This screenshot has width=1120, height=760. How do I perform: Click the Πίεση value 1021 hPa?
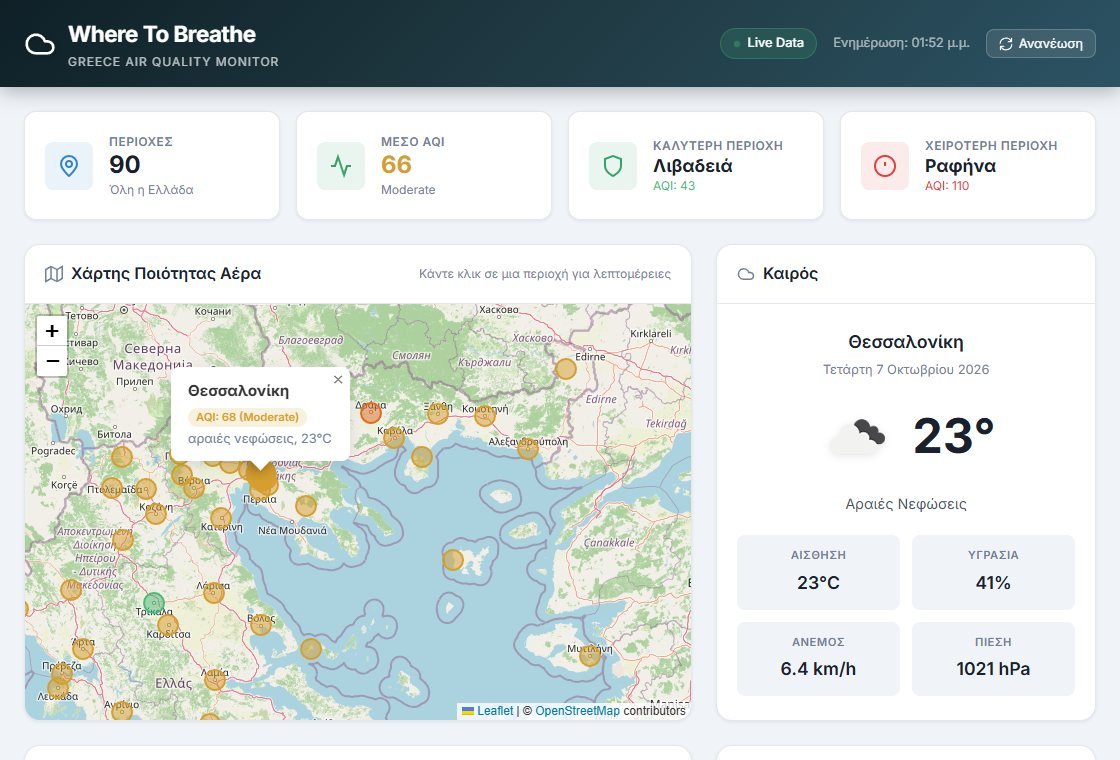coord(993,669)
